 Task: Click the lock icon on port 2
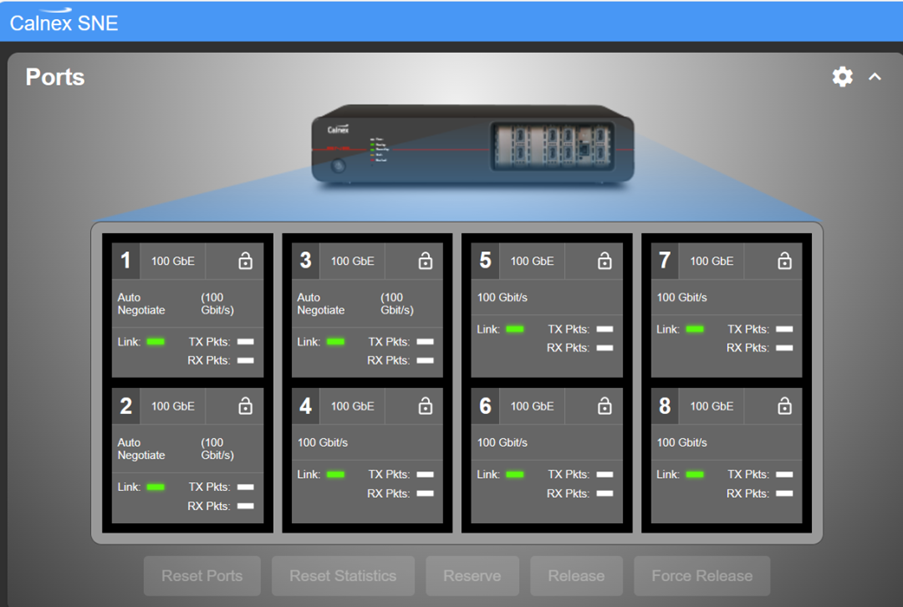(245, 406)
